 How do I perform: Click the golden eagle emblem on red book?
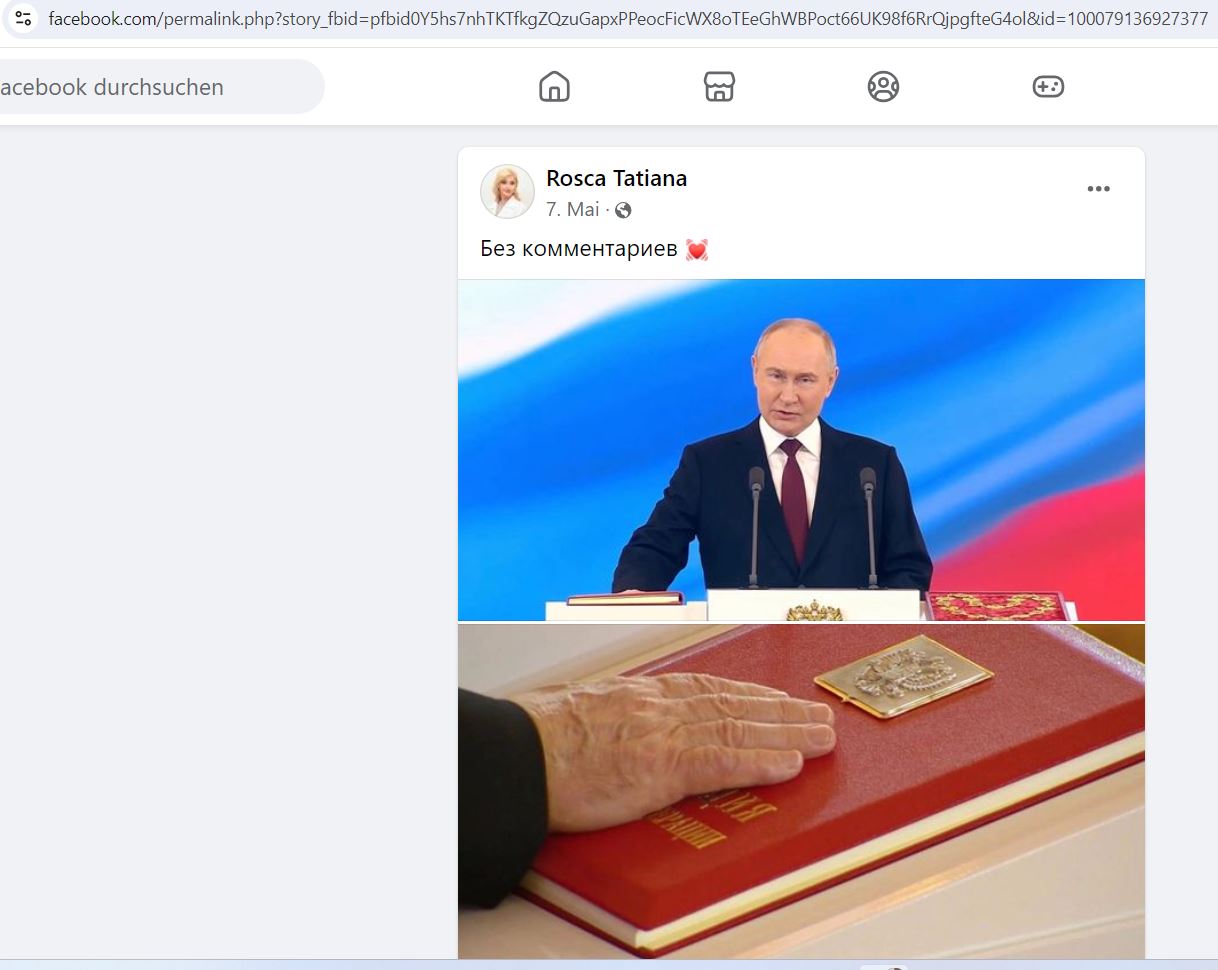pyautogui.click(x=904, y=679)
